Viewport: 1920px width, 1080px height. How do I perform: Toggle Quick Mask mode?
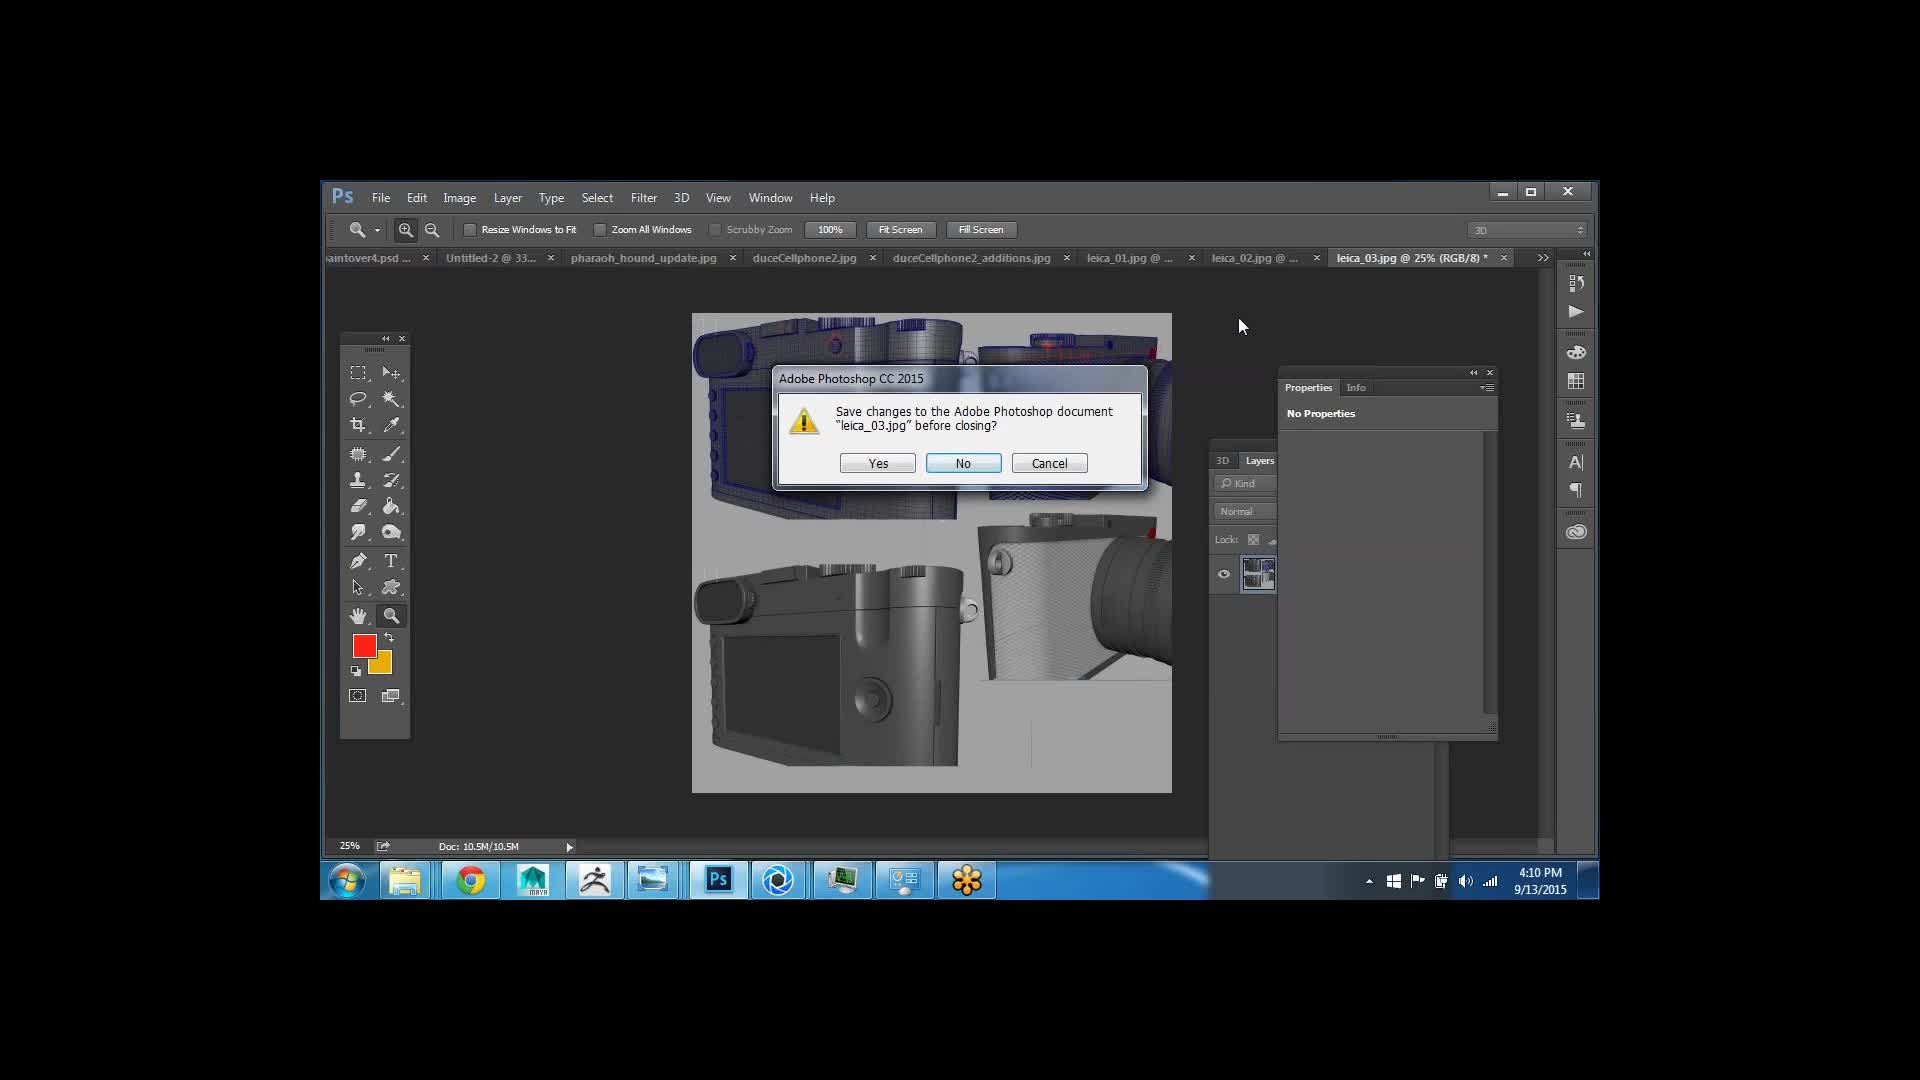click(x=358, y=696)
